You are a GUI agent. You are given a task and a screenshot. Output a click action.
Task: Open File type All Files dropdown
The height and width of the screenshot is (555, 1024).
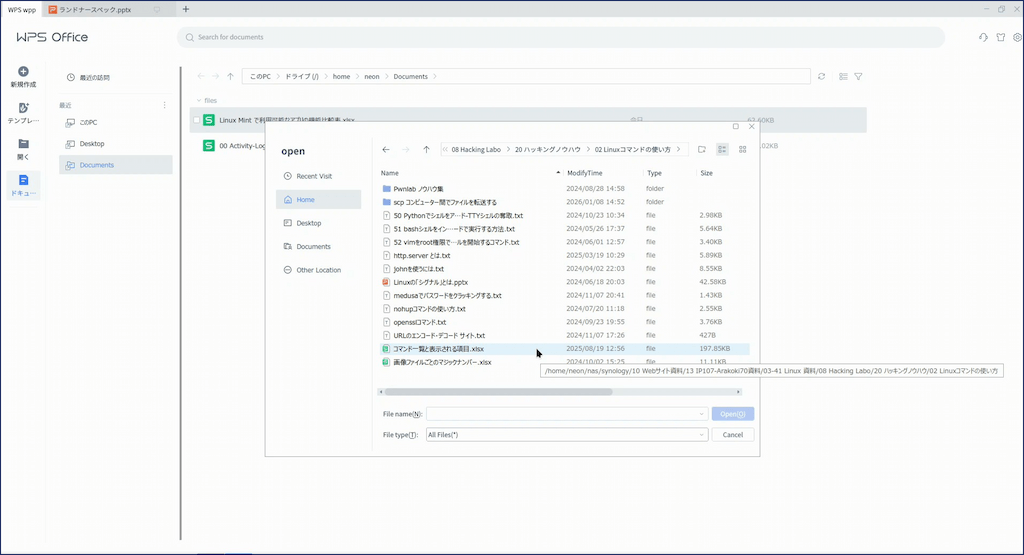click(567, 435)
